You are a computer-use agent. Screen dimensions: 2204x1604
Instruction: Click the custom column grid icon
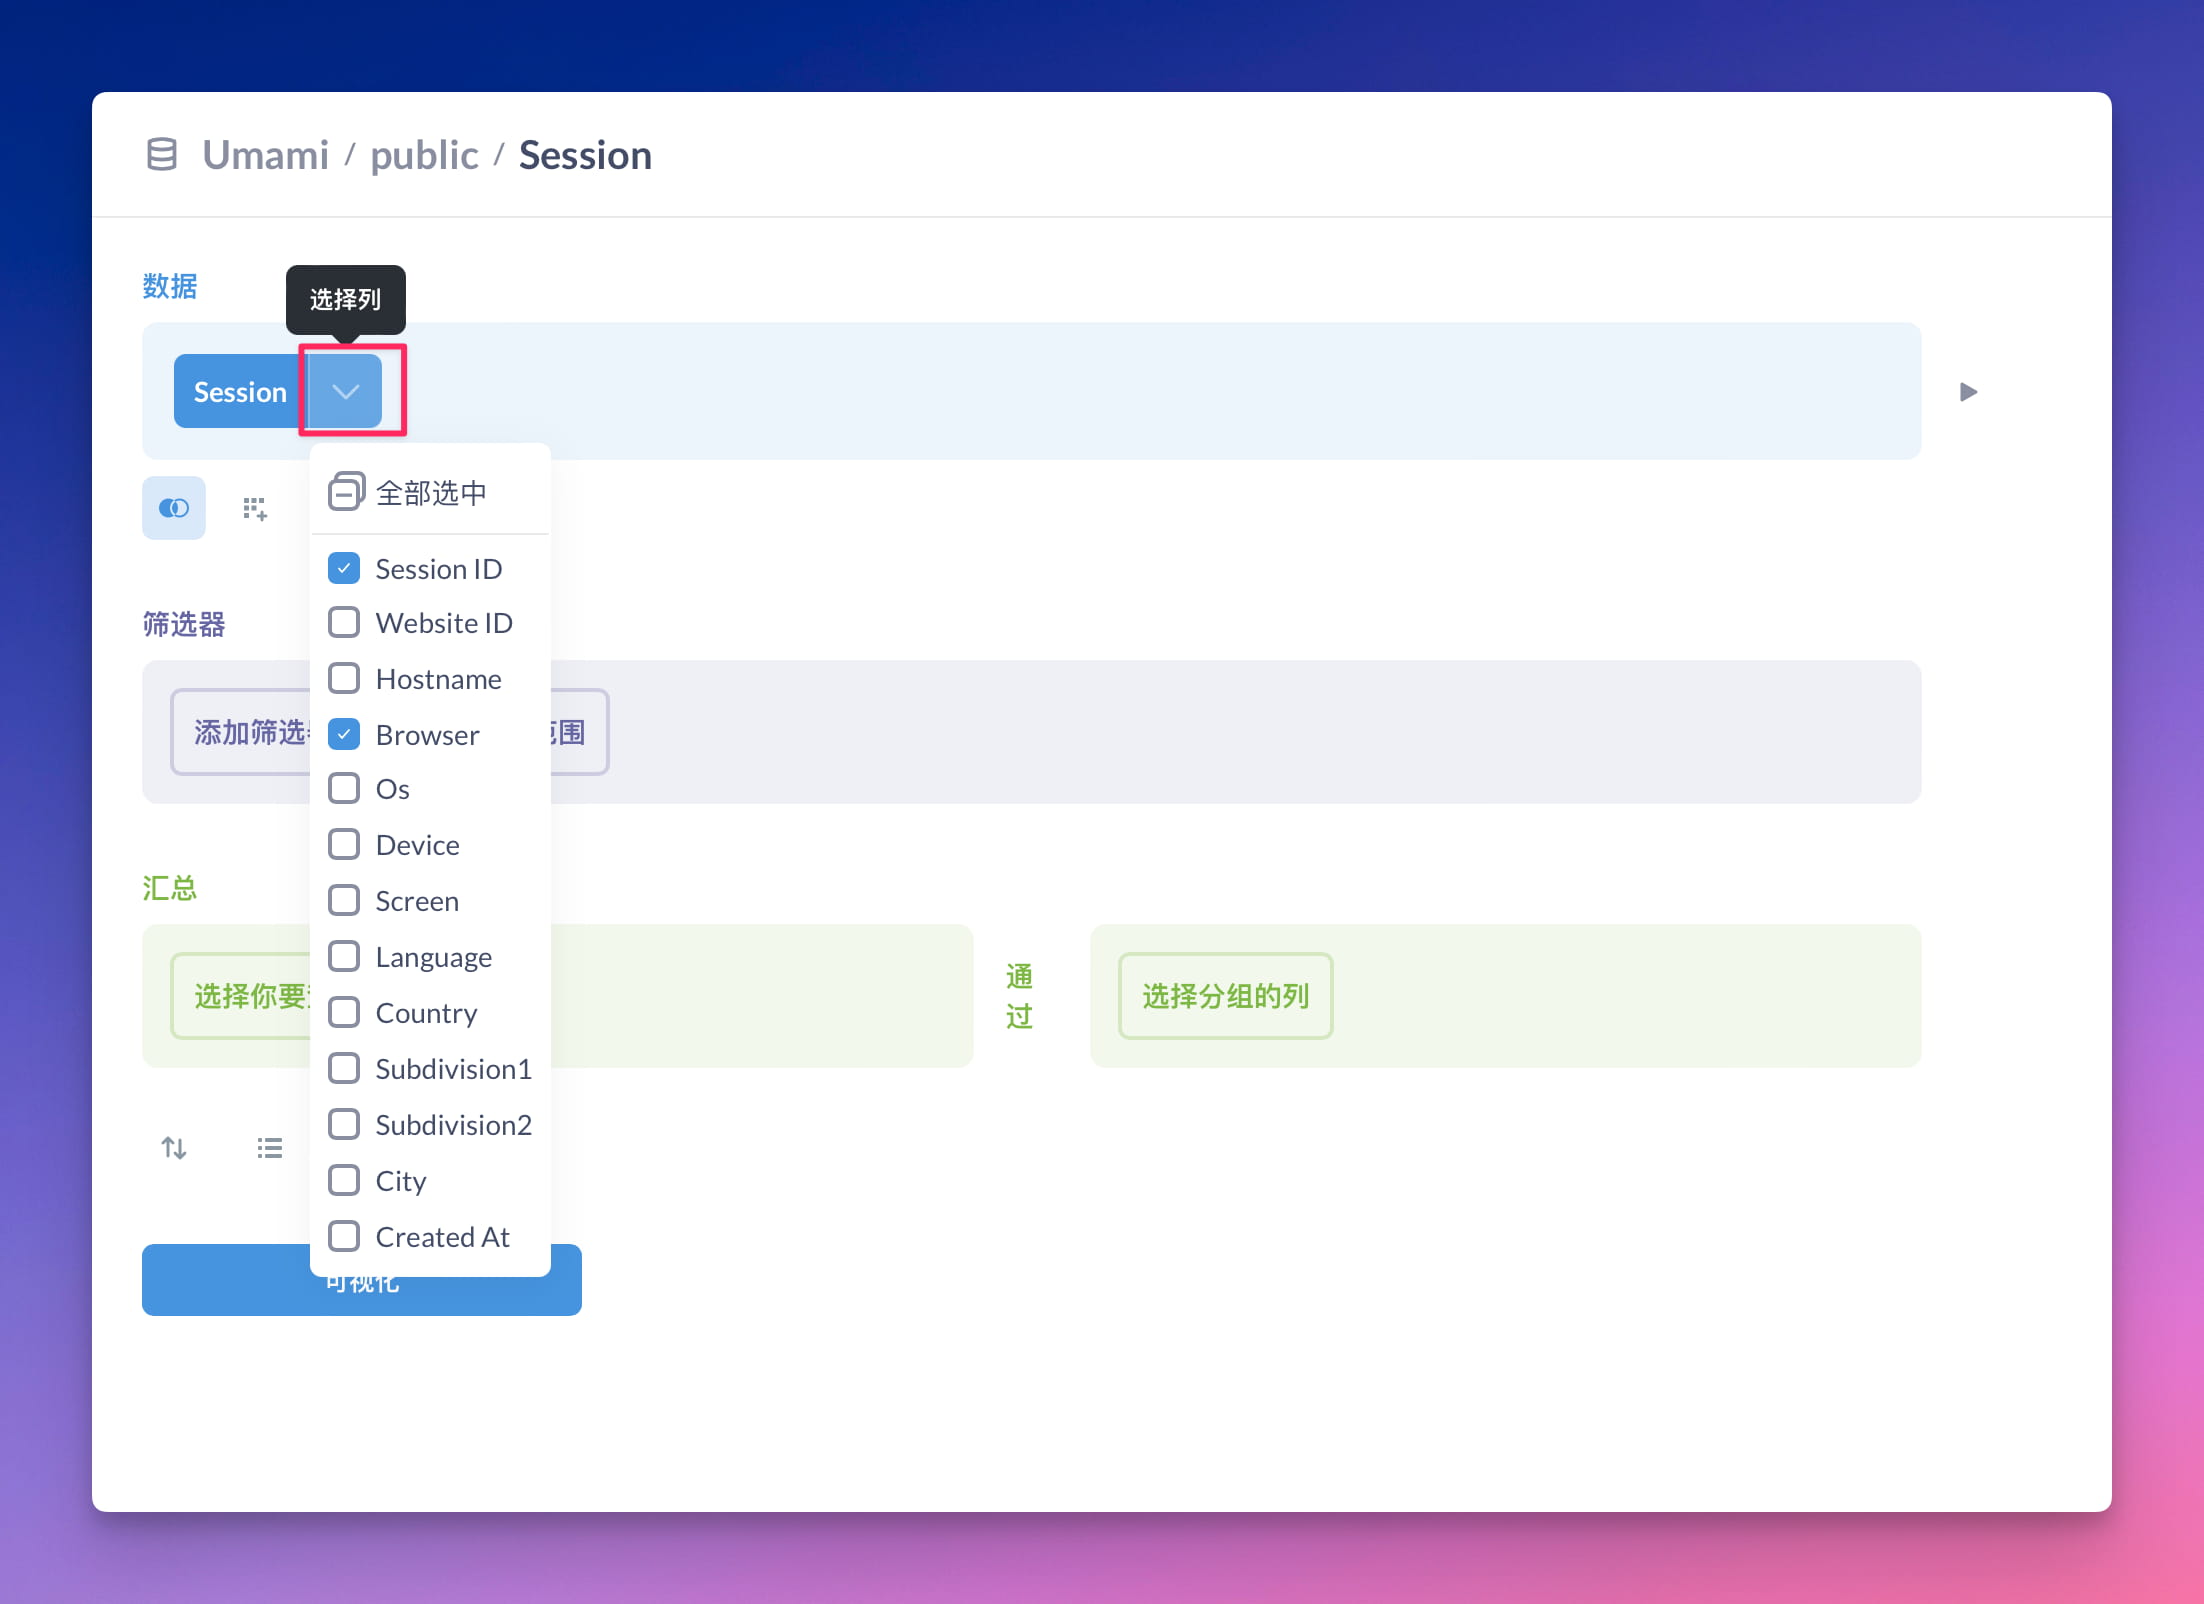255,508
